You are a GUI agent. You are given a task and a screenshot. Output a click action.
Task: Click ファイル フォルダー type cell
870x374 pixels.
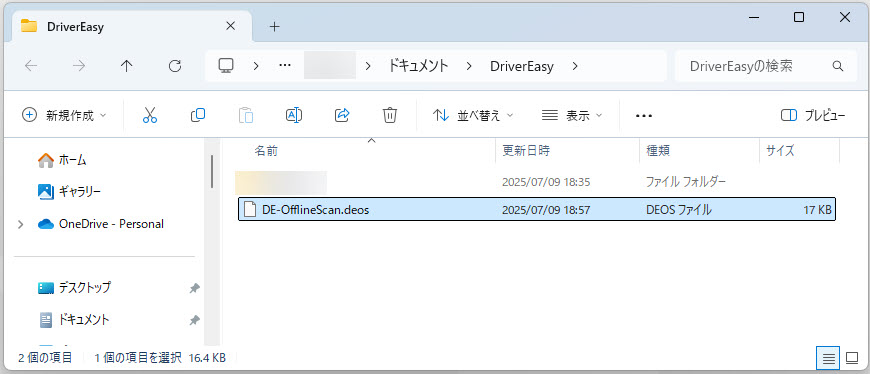coord(686,181)
